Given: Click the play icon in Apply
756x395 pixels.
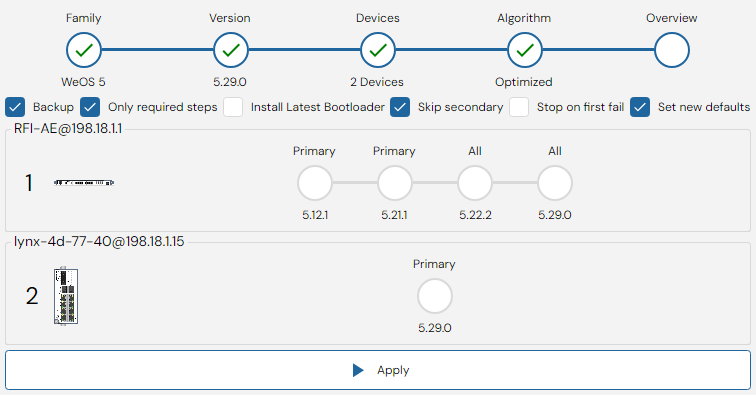Looking at the screenshot, I should click(358, 370).
